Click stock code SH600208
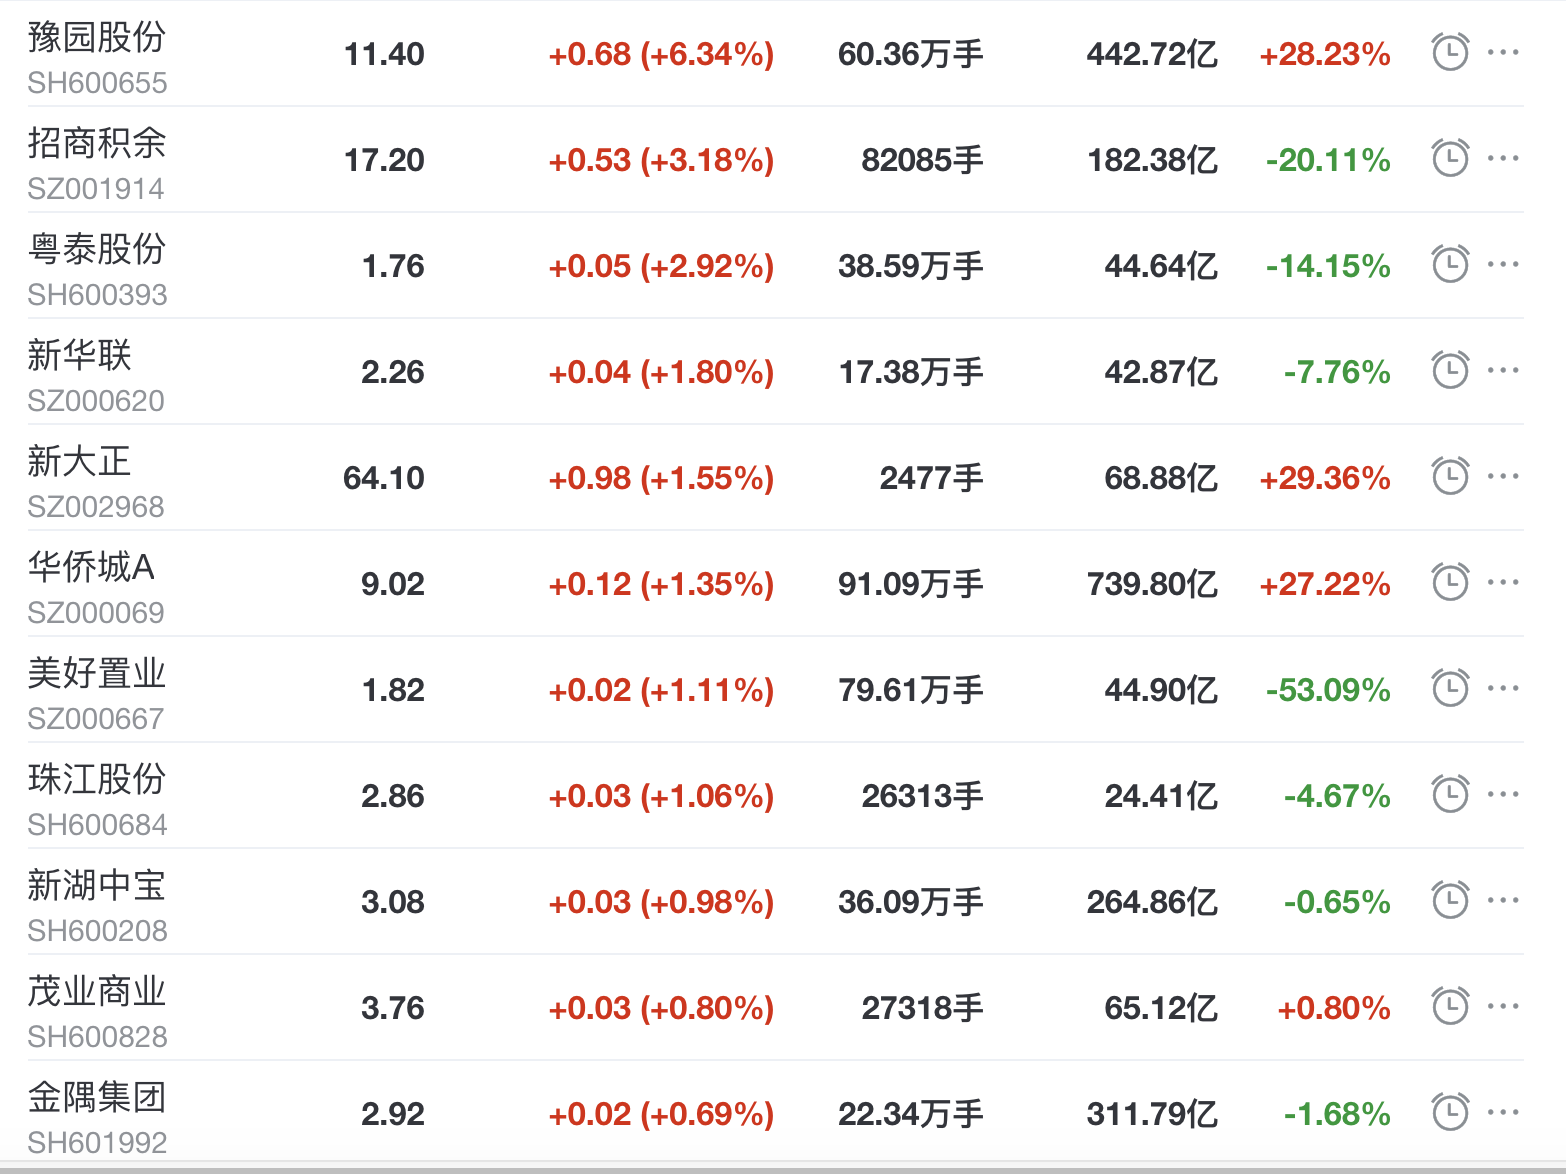Image resolution: width=1566 pixels, height=1174 pixels. (x=97, y=931)
